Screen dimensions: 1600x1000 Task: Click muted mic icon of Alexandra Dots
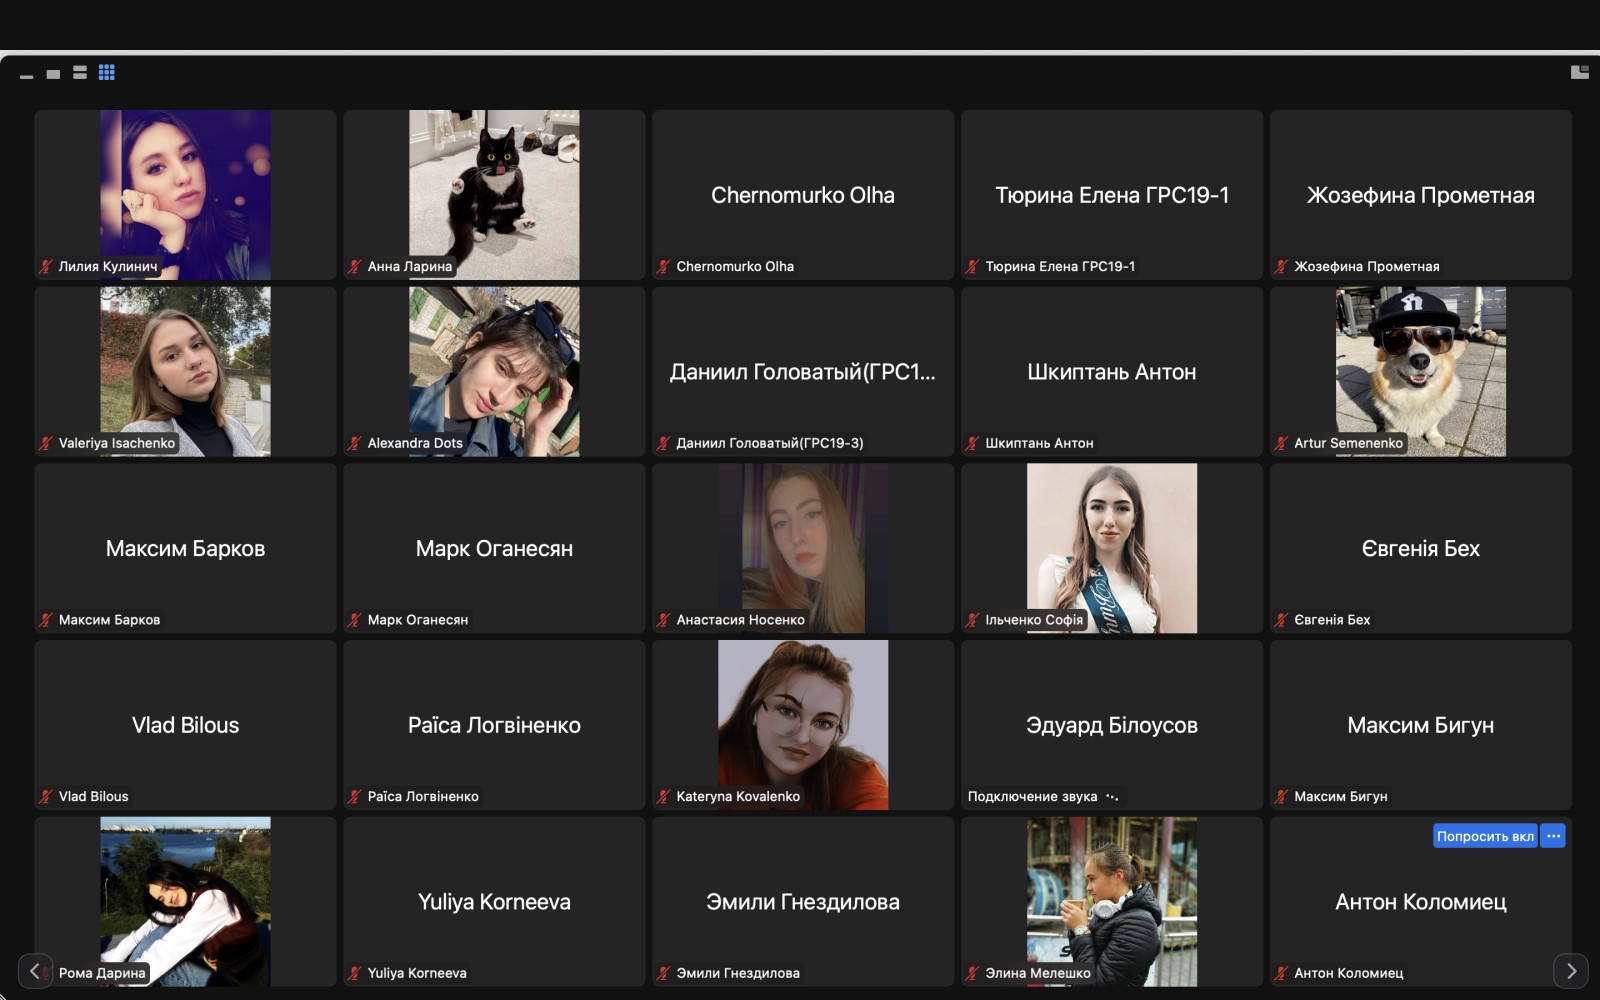pyautogui.click(x=355, y=443)
